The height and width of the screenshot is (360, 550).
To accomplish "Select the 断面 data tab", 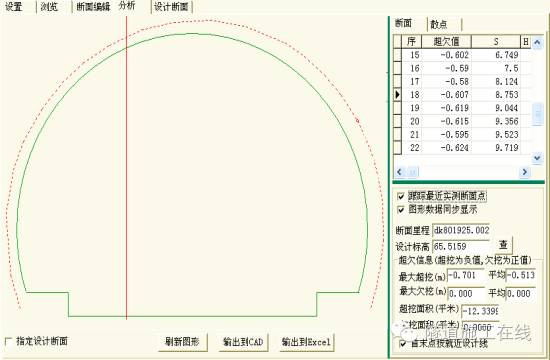I will pyautogui.click(x=403, y=23).
